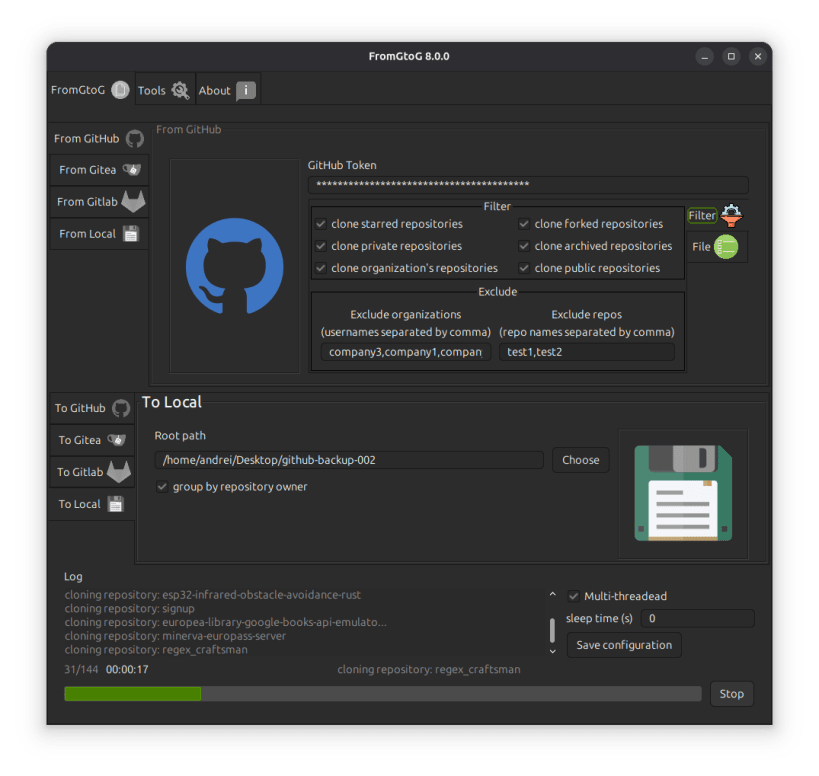819x776 pixels.
Task: Select the From Gitlab source tab
Action: 99,202
